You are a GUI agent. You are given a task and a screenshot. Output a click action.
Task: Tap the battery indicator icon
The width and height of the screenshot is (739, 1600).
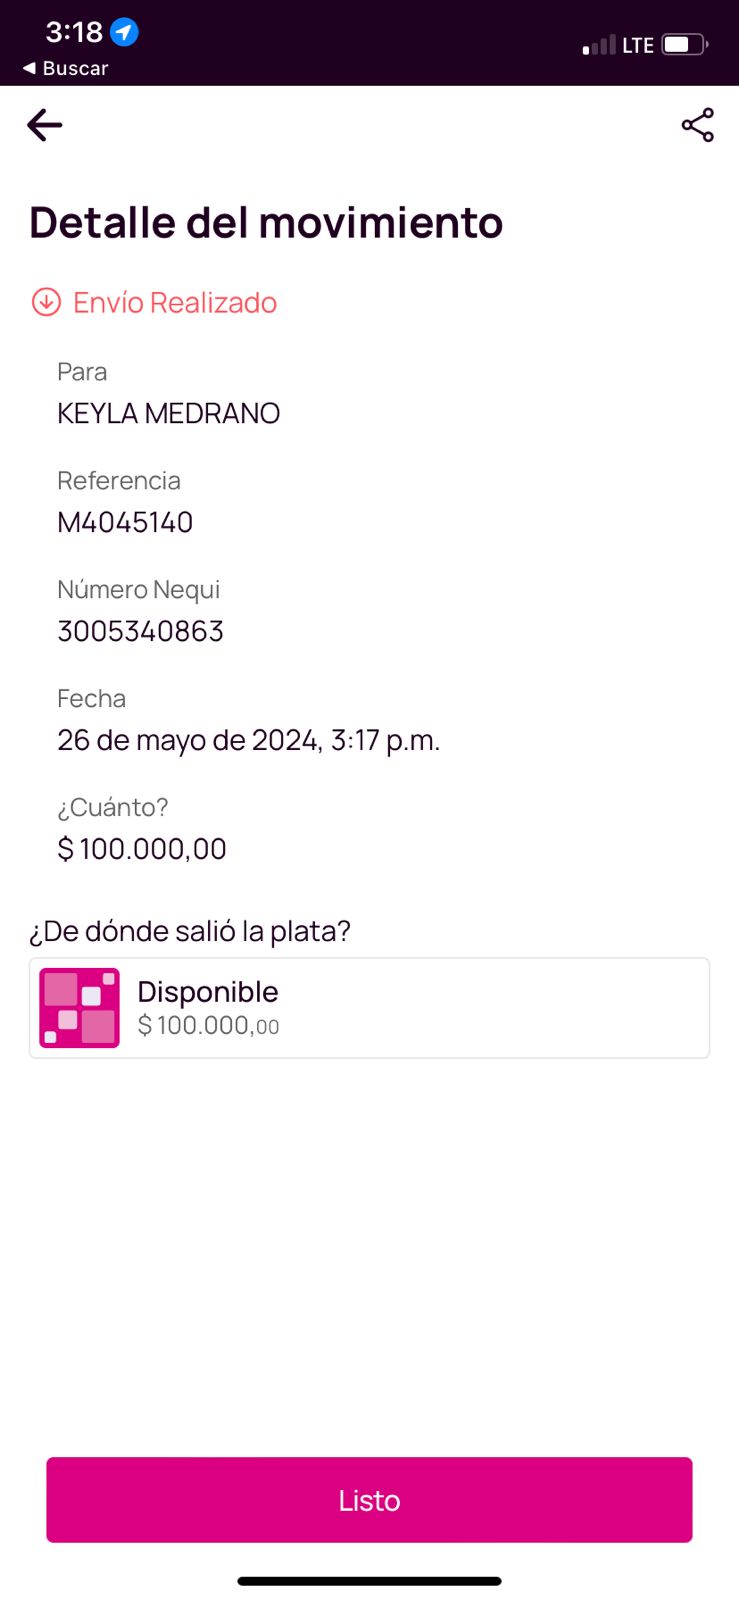684,45
